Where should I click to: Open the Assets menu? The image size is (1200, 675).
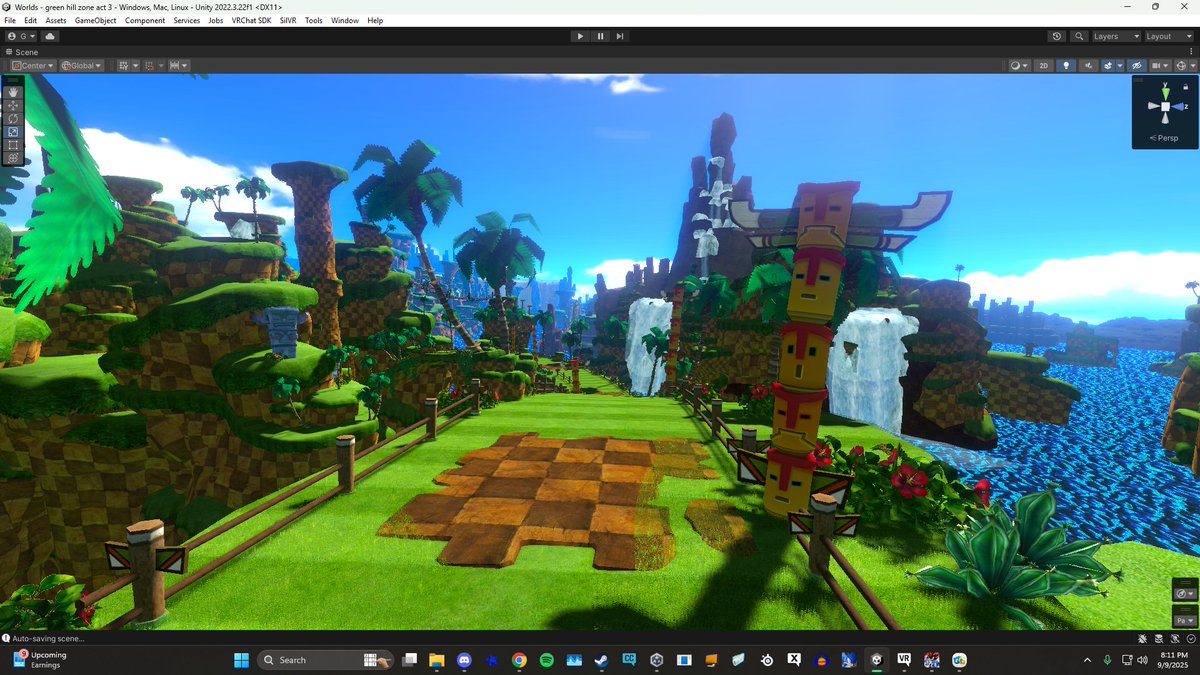tap(56, 20)
